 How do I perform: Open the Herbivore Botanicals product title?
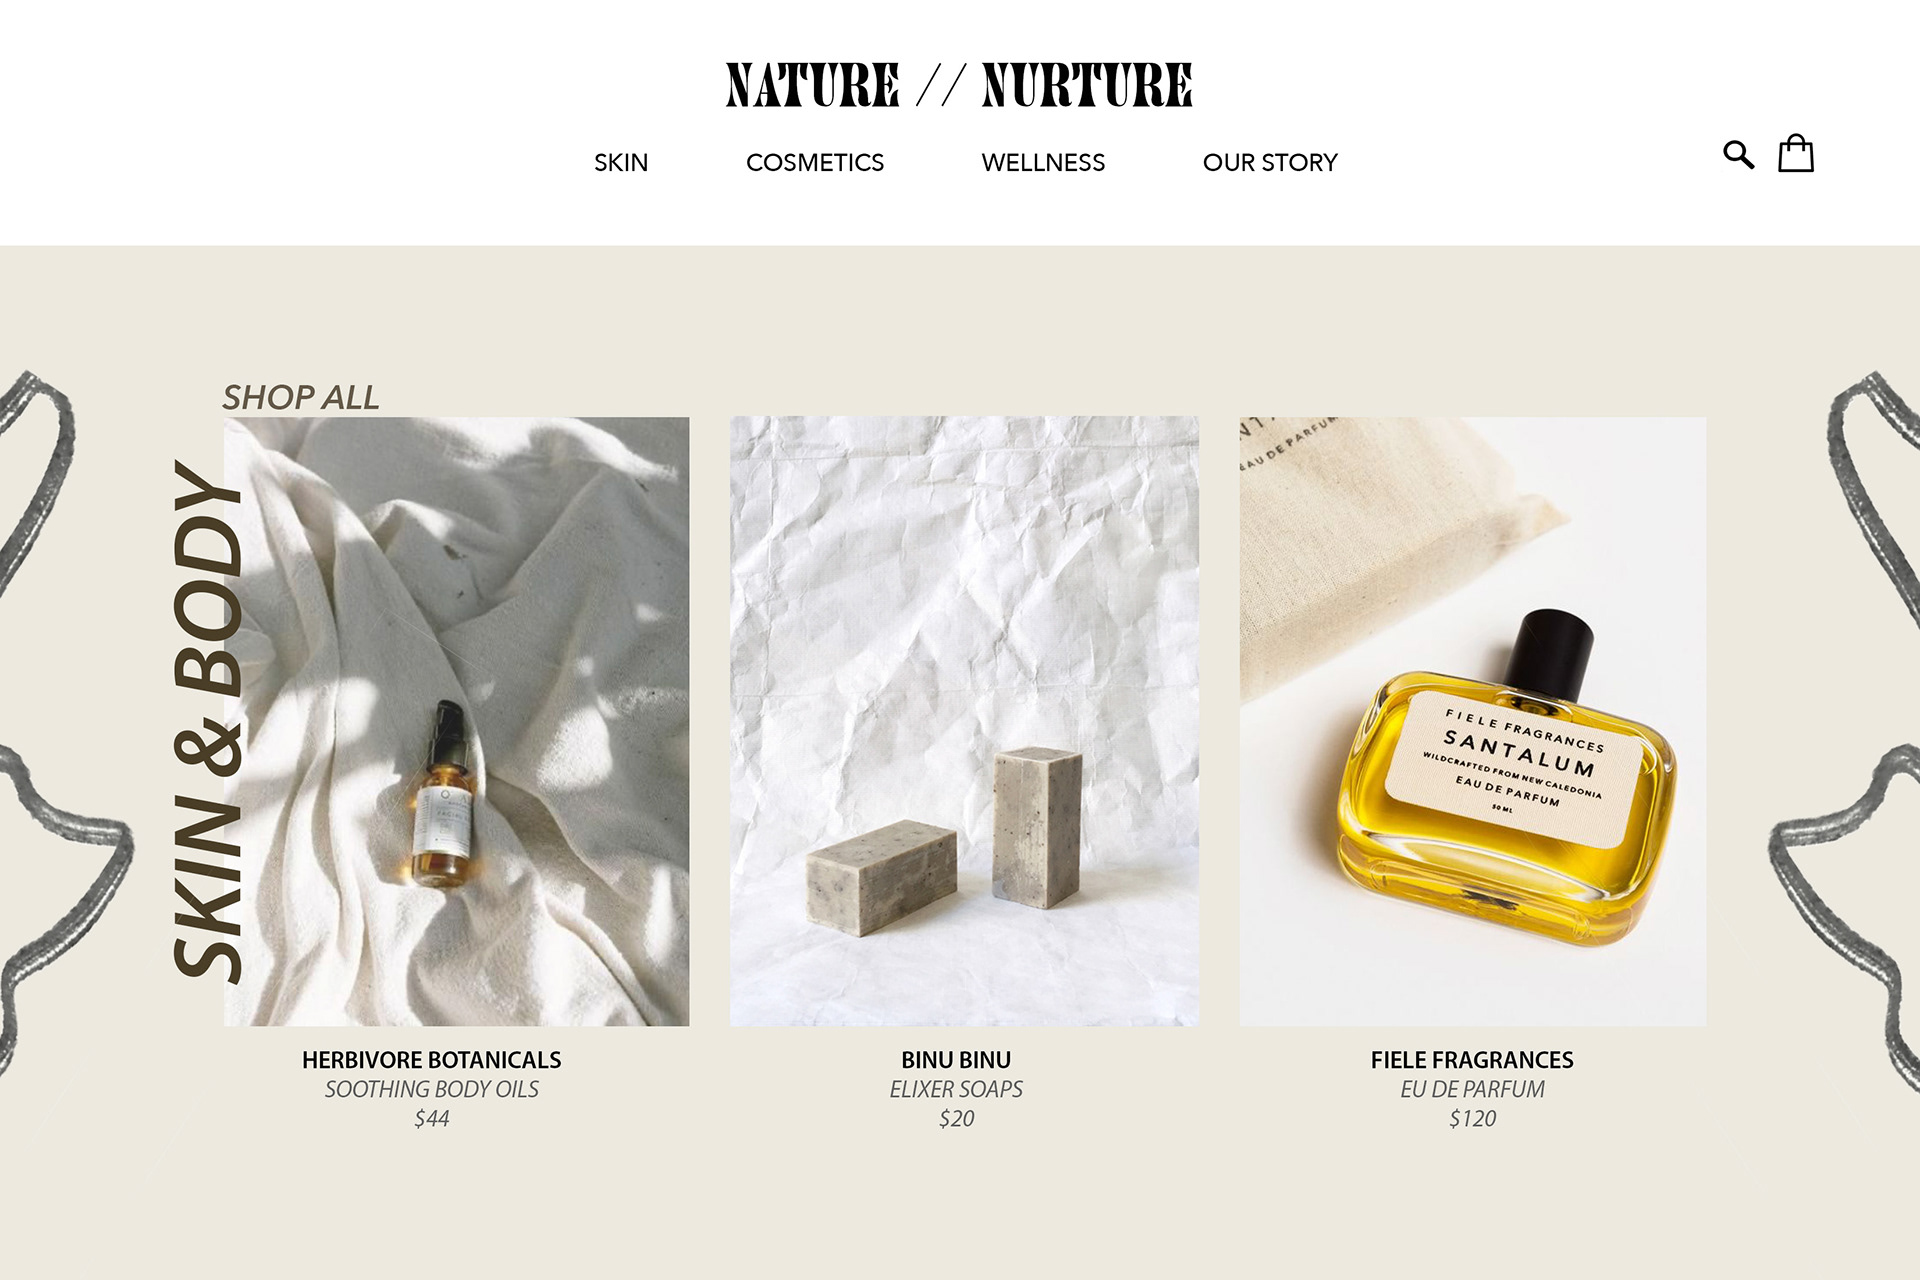point(432,1060)
